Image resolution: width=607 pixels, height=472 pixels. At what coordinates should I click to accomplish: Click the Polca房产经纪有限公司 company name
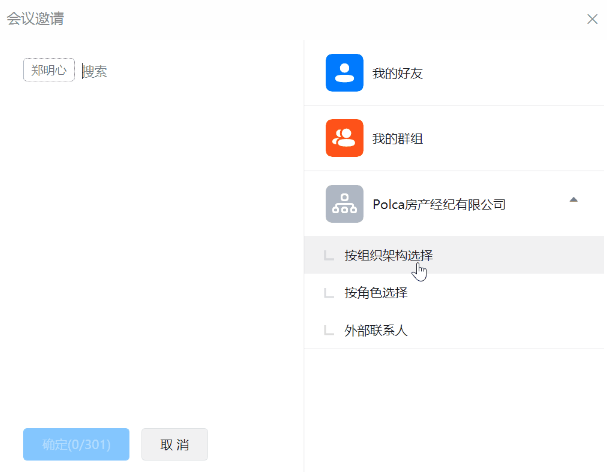[x=439, y=204]
